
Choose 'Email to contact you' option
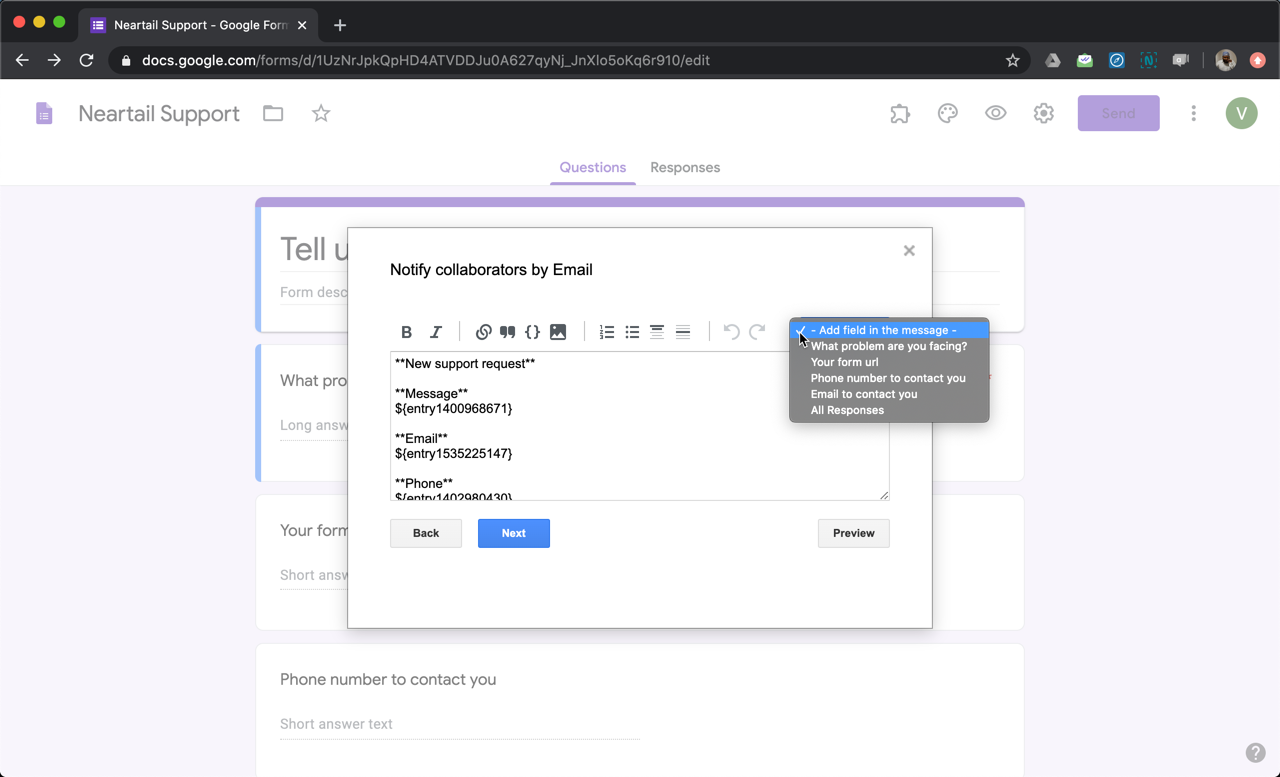889,394
